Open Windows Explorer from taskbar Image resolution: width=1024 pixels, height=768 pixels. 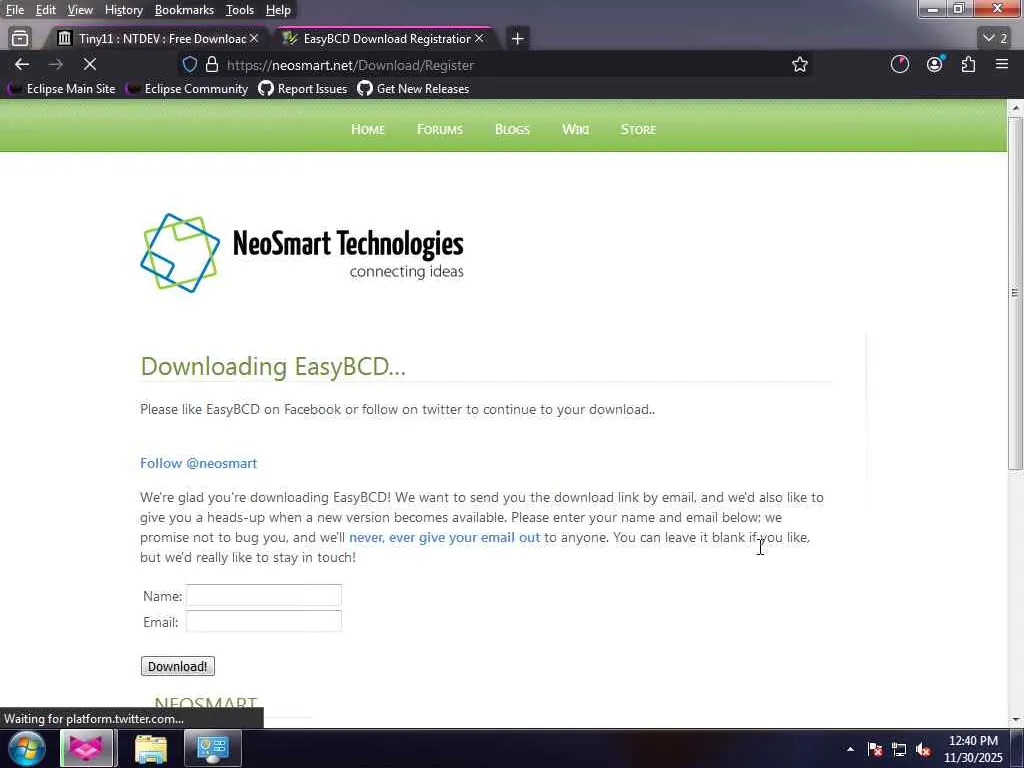click(151, 748)
